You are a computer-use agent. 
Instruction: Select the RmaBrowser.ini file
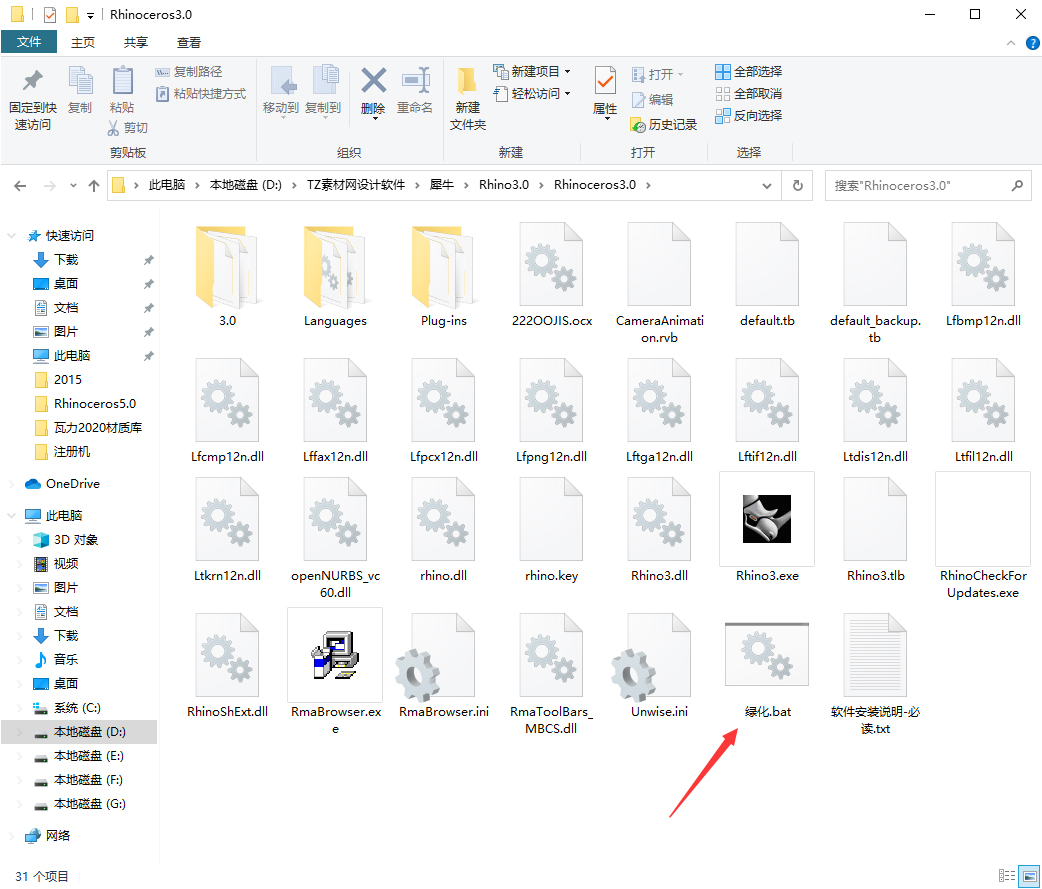(443, 666)
